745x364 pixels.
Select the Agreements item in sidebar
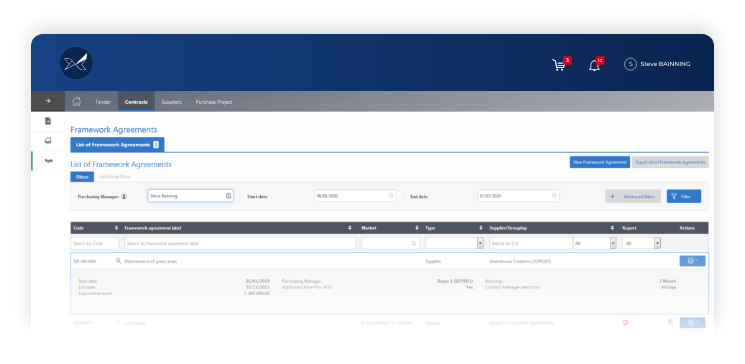click(x=48, y=161)
